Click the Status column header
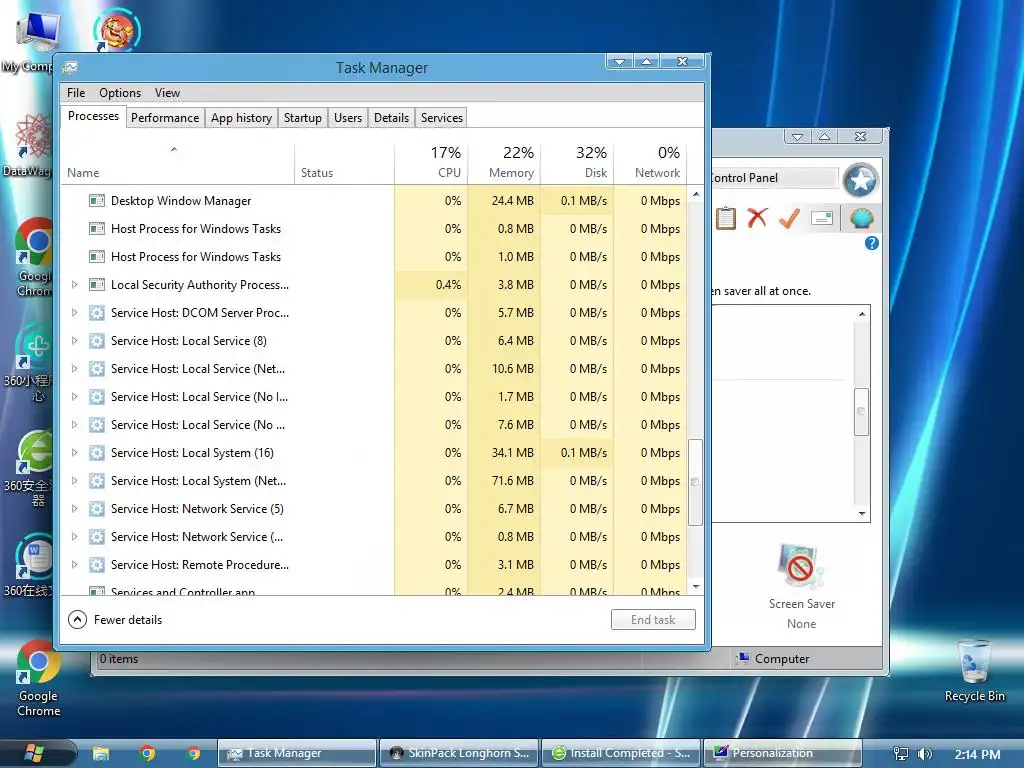The height and width of the screenshot is (768, 1024). point(344,162)
